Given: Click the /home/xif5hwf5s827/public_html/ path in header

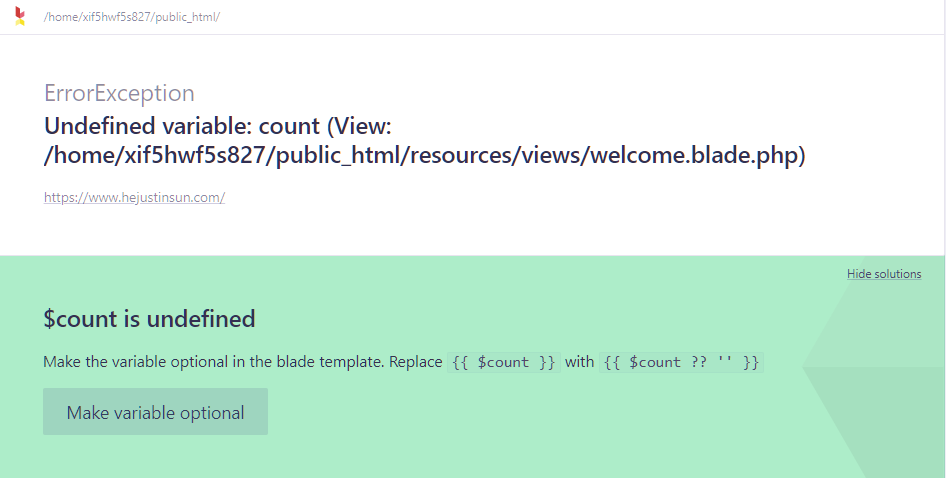Looking at the screenshot, I should (131, 18).
